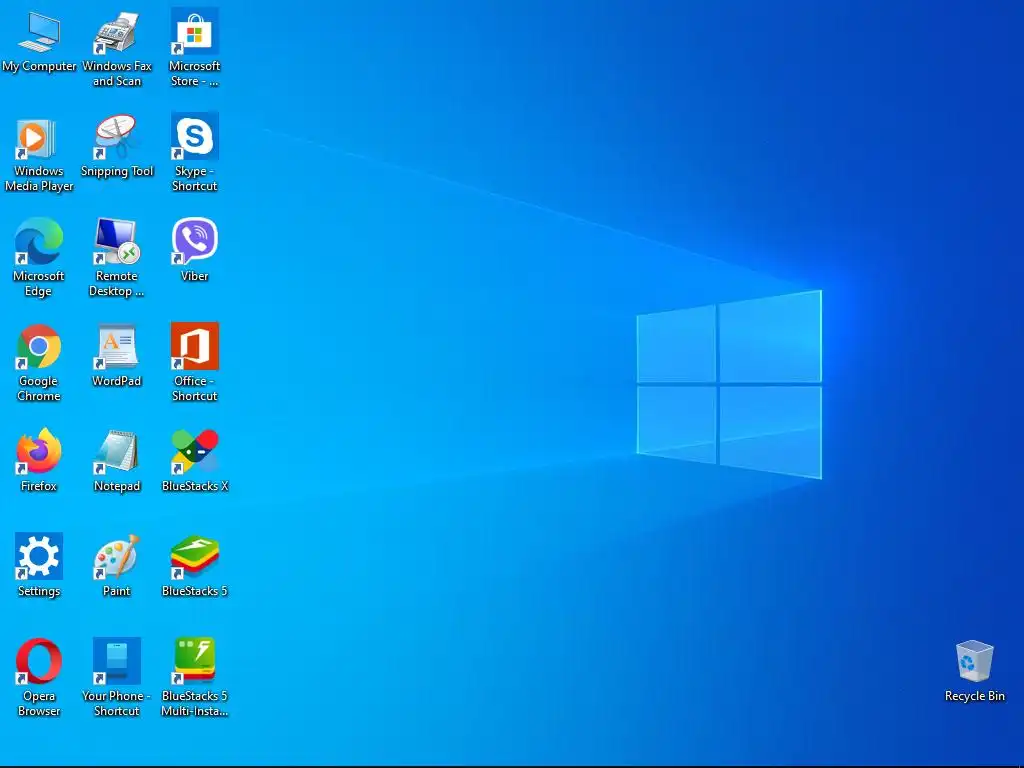1024x768 pixels.
Task: Select the BlueStacks X shortcut icon
Action: click(x=195, y=451)
